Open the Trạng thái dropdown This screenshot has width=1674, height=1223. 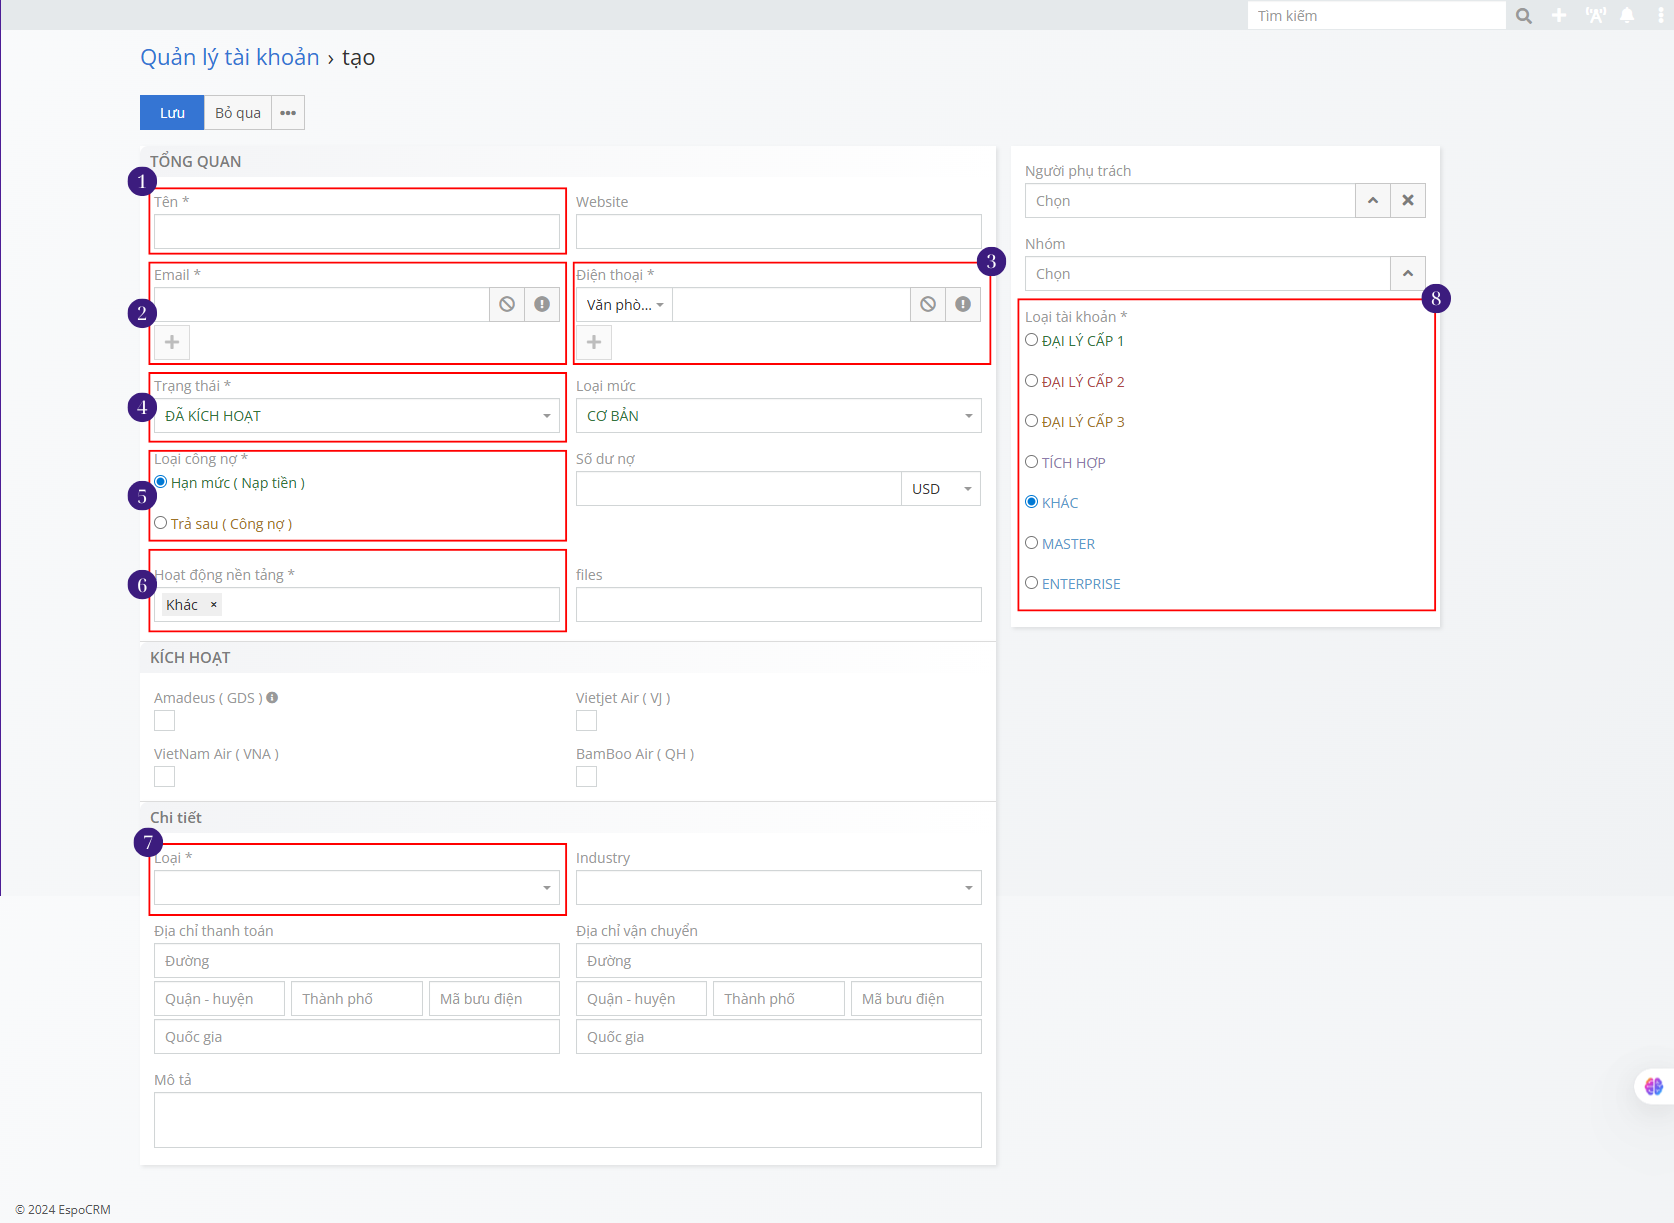356,416
